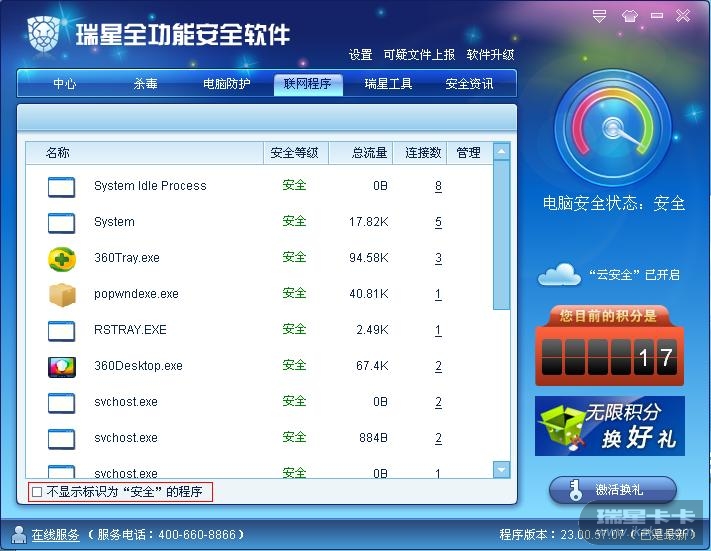Viewport: 711px width, 551px height.
Task: Click scrollbar down arrow in process list
Action: (x=502, y=469)
